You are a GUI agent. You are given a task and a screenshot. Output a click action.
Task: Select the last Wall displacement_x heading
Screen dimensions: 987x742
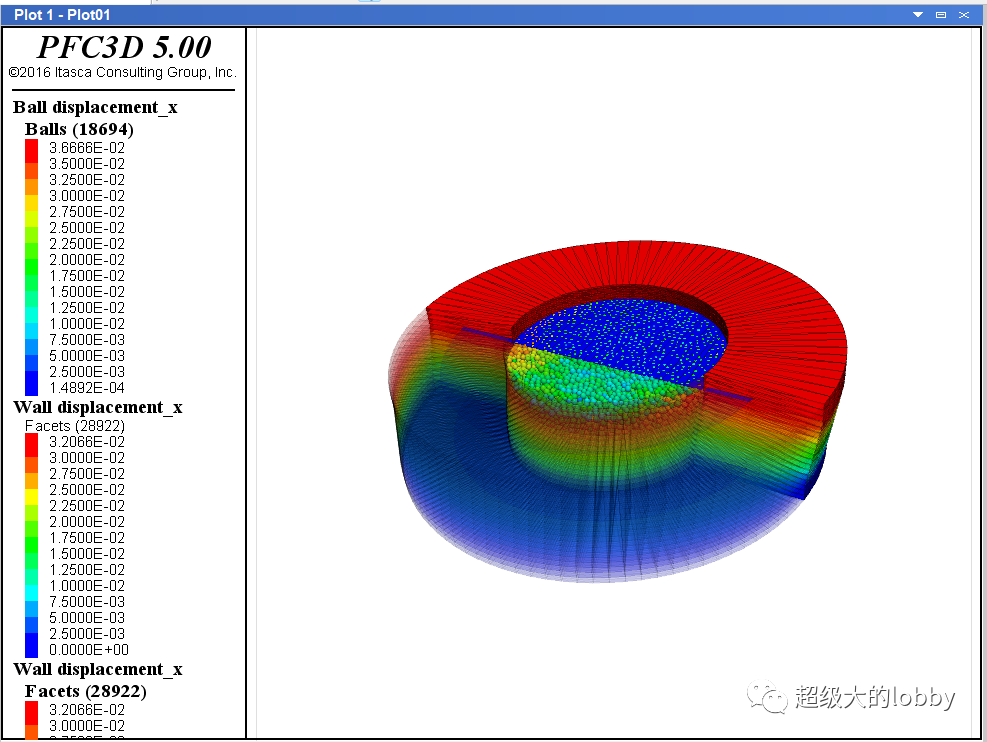tap(98, 670)
